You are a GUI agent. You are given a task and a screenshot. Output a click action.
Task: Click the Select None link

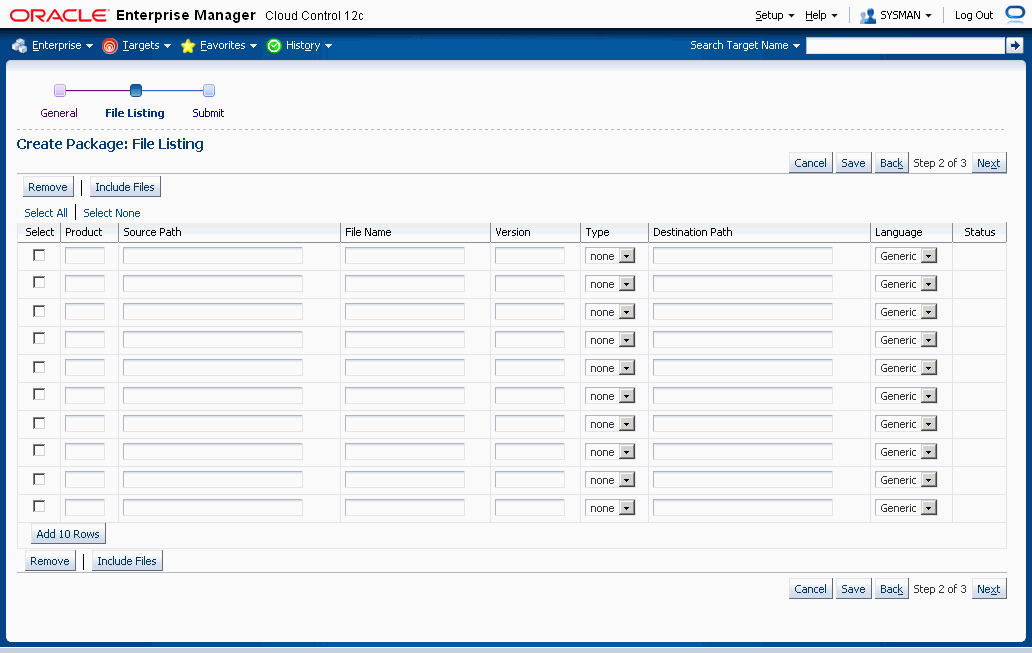pos(112,213)
